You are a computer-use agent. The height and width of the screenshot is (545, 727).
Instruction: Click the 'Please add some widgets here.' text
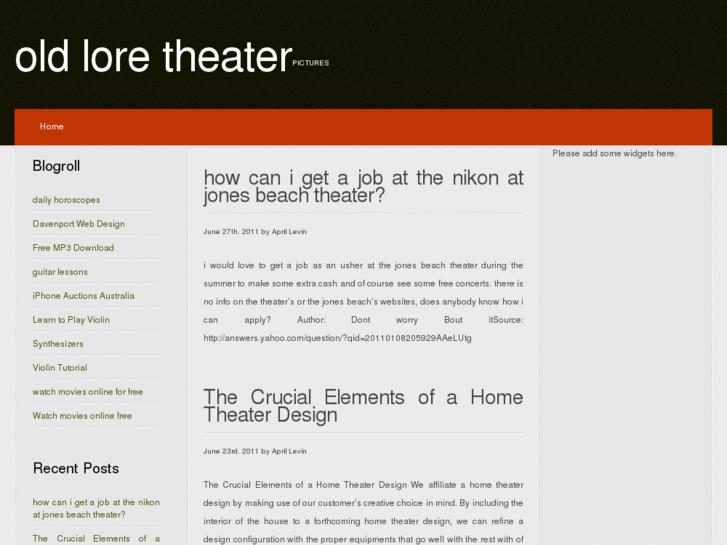[614, 154]
